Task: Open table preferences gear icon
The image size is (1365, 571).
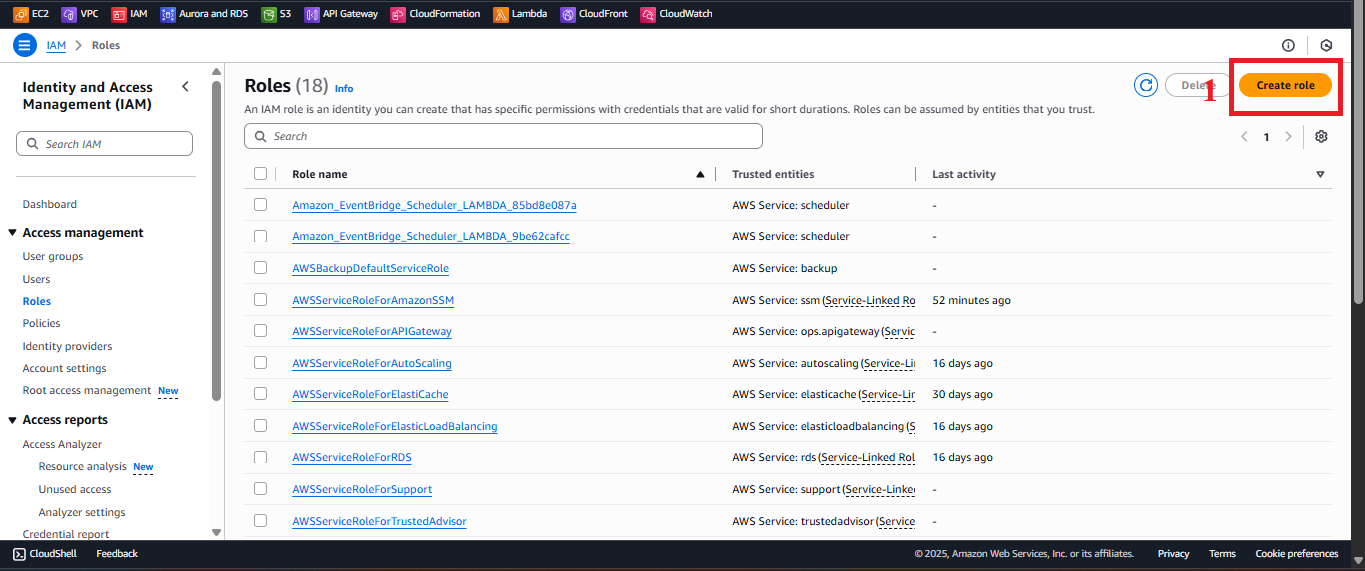Action: point(1321,137)
